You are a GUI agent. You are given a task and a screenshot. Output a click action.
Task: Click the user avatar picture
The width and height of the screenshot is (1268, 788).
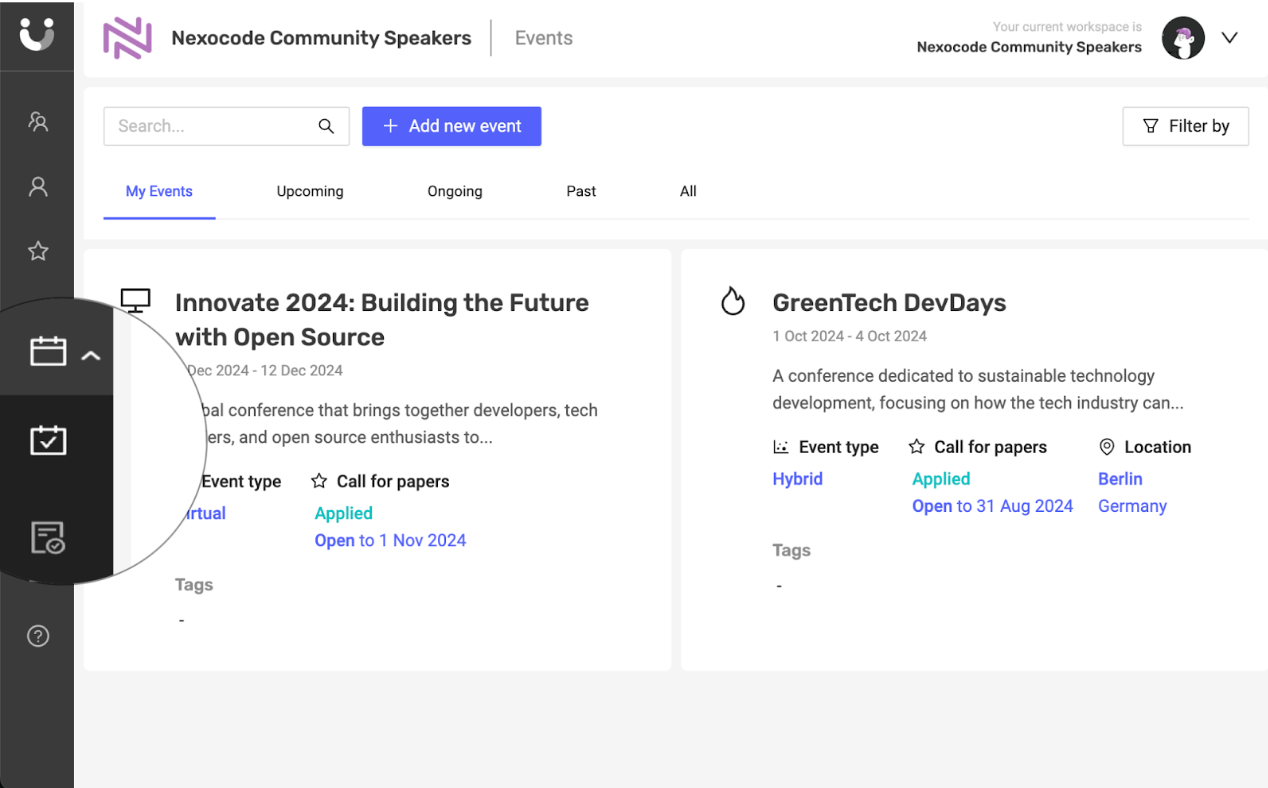1183,38
